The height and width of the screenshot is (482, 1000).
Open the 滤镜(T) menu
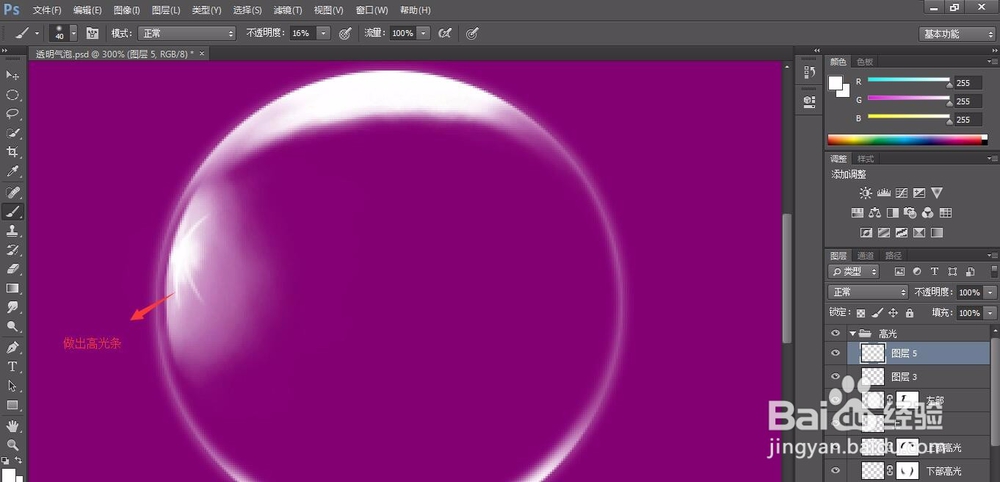click(x=287, y=10)
